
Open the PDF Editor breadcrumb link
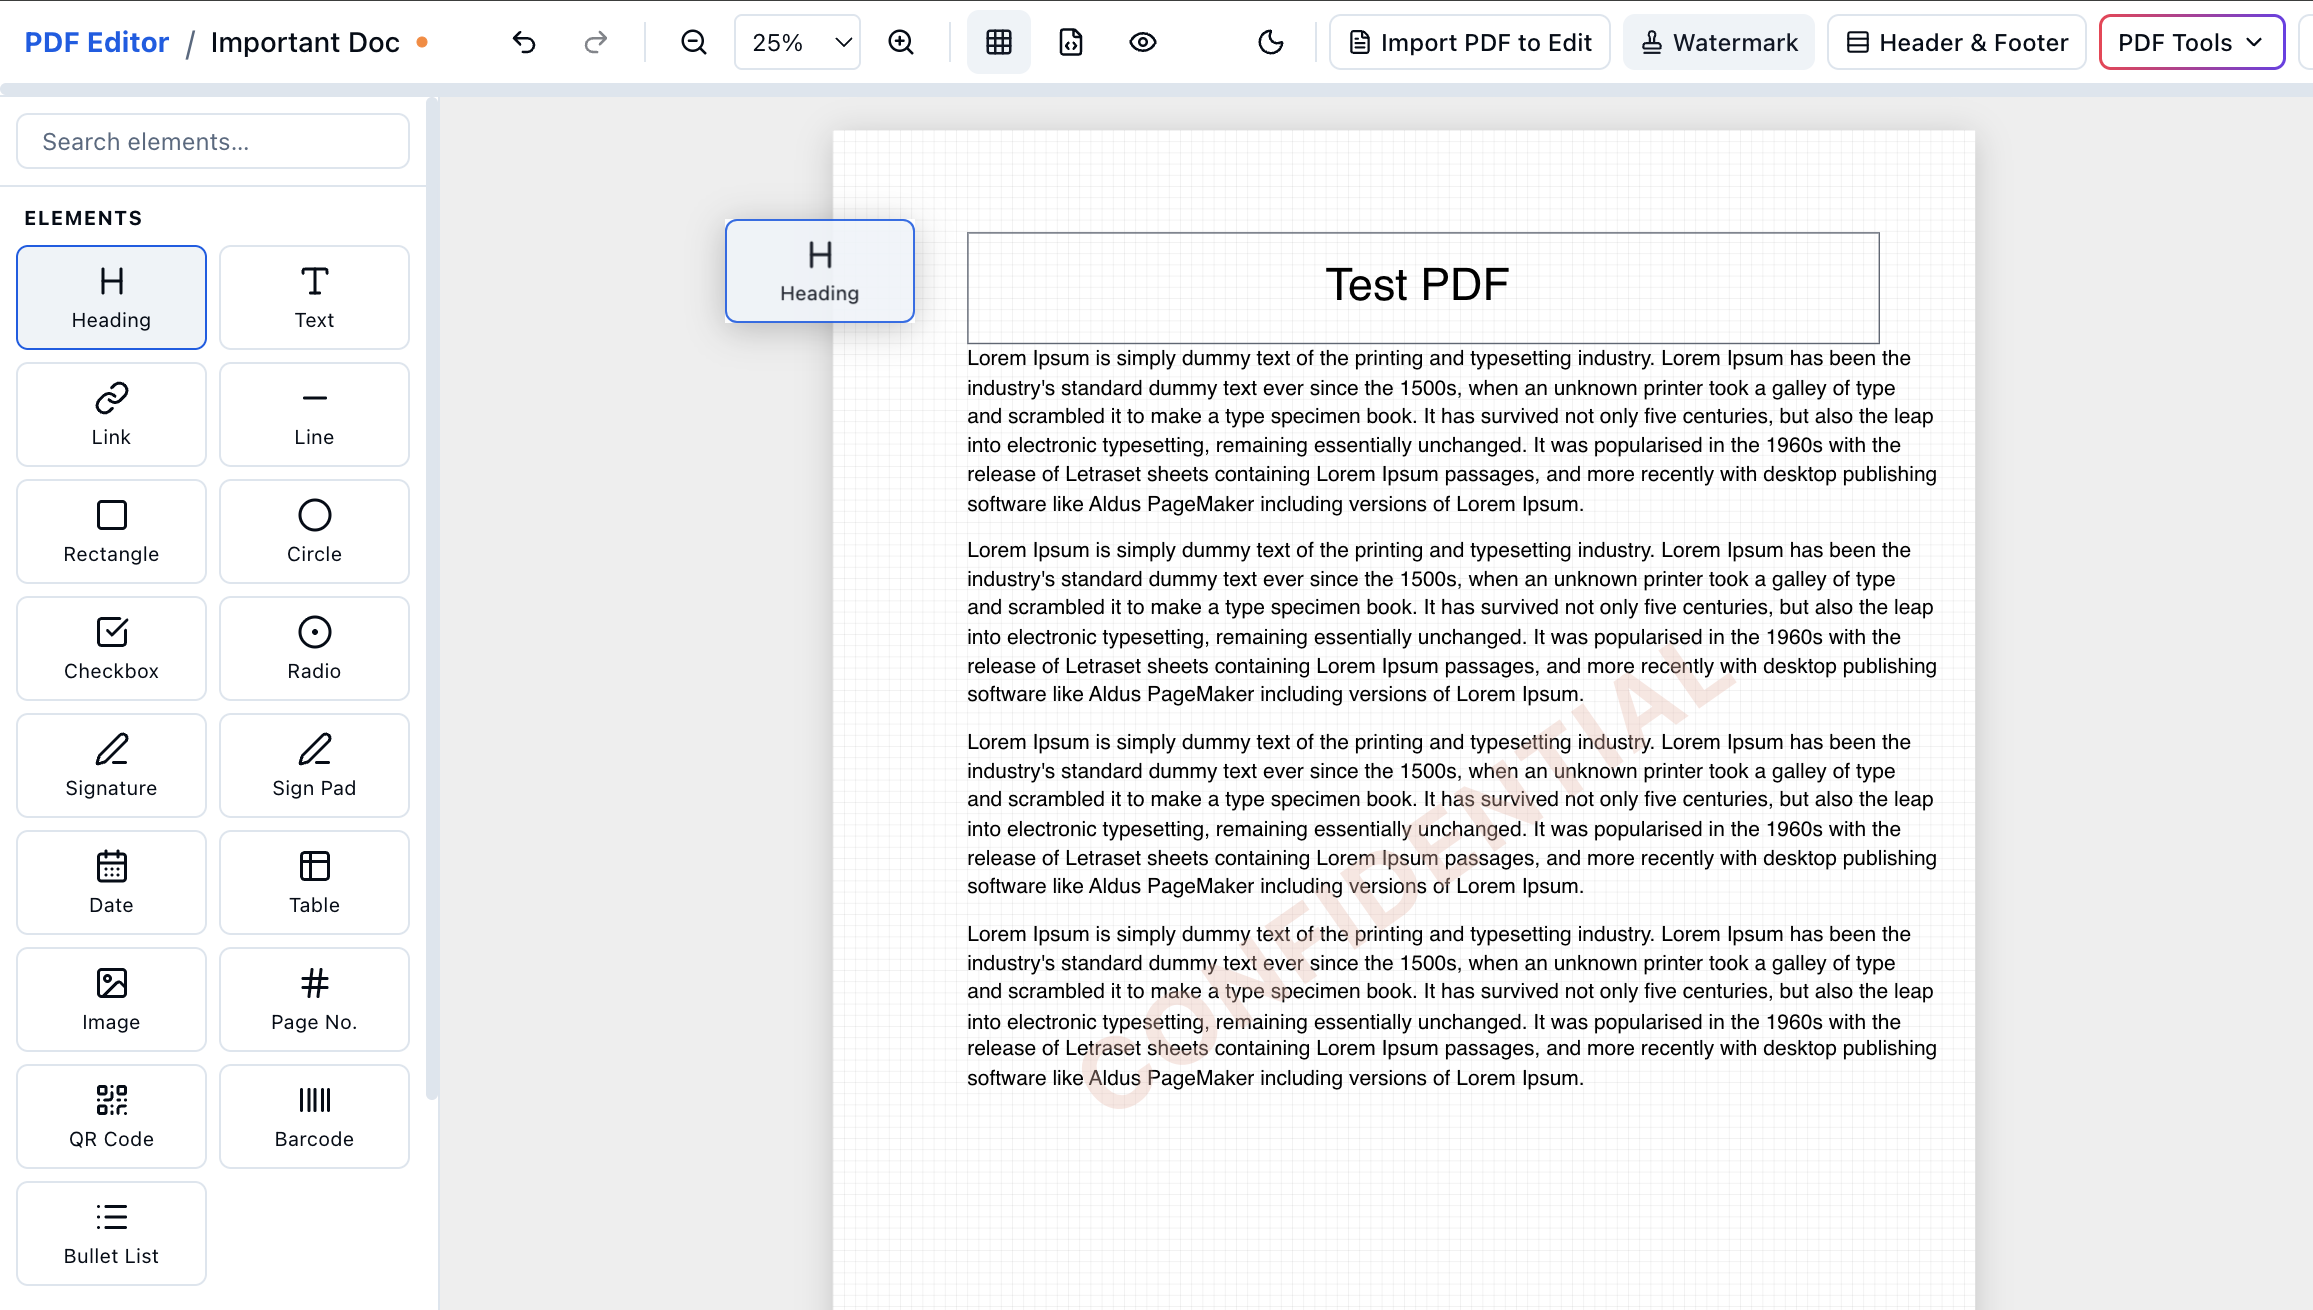pyautogui.click(x=95, y=41)
